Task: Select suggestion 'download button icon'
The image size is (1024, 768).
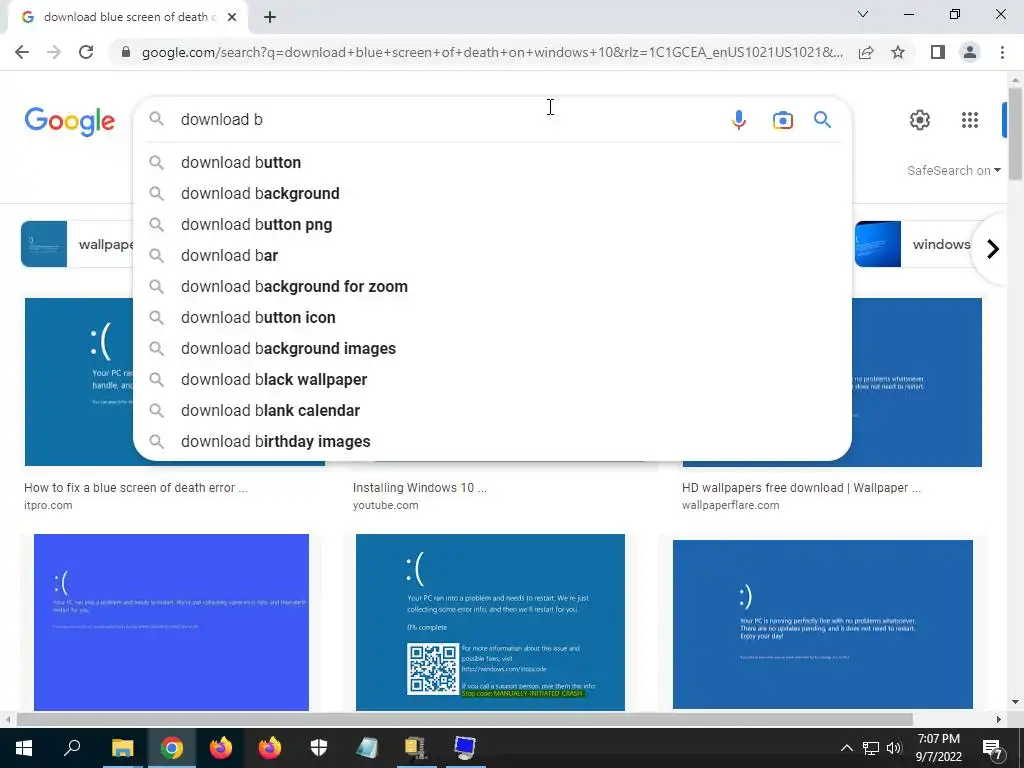Action: tap(492, 317)
